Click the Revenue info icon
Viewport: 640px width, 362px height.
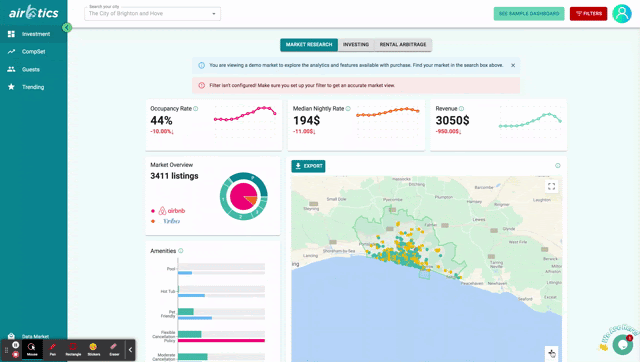click(461, 109)
